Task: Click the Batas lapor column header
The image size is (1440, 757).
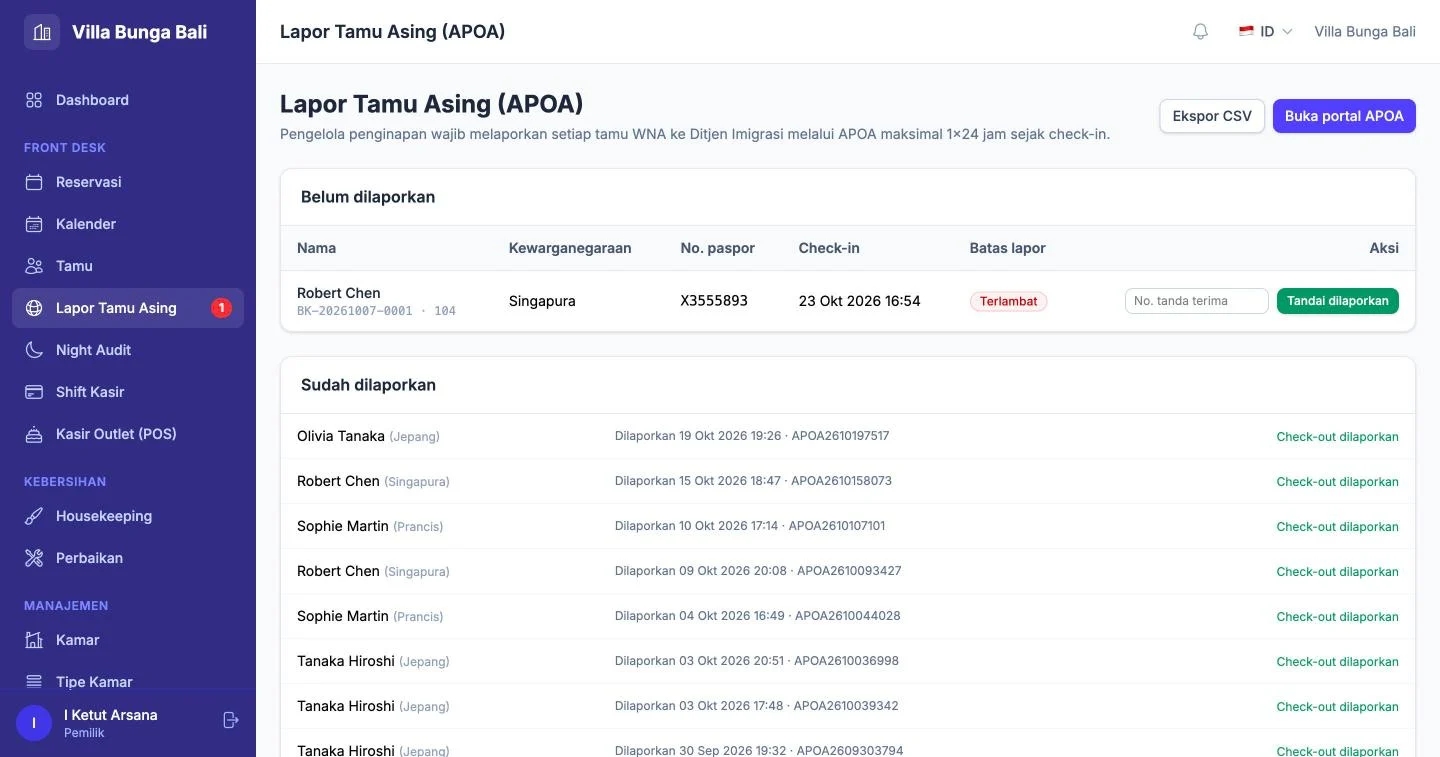Action: coord(1007,248)
